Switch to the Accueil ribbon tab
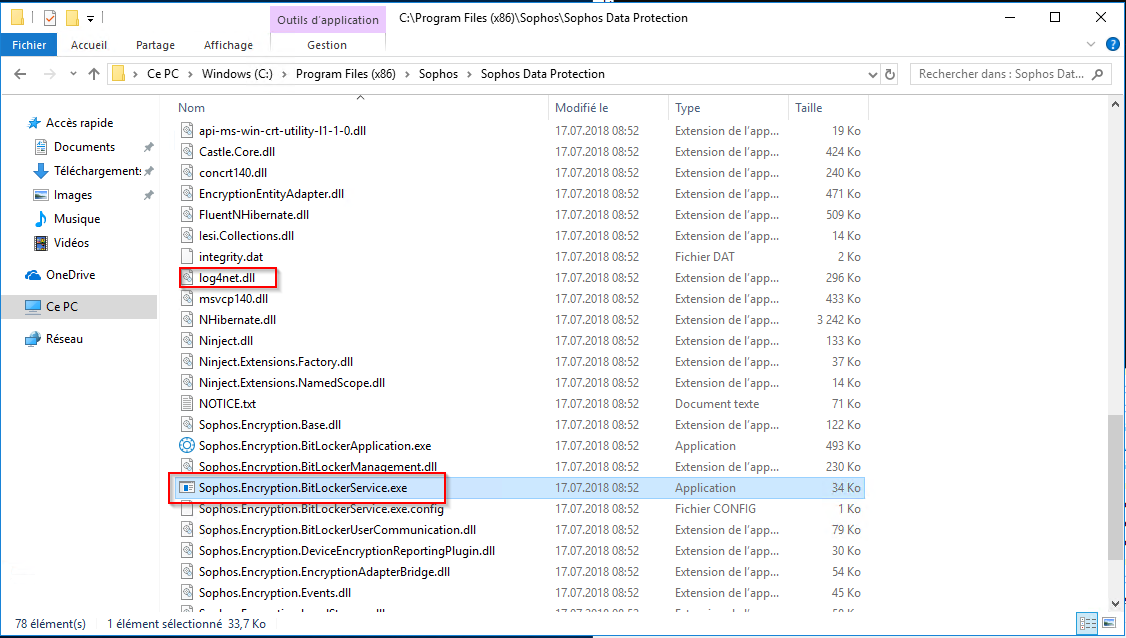This screenshot has height=638, width=1126. pos(89,45)
